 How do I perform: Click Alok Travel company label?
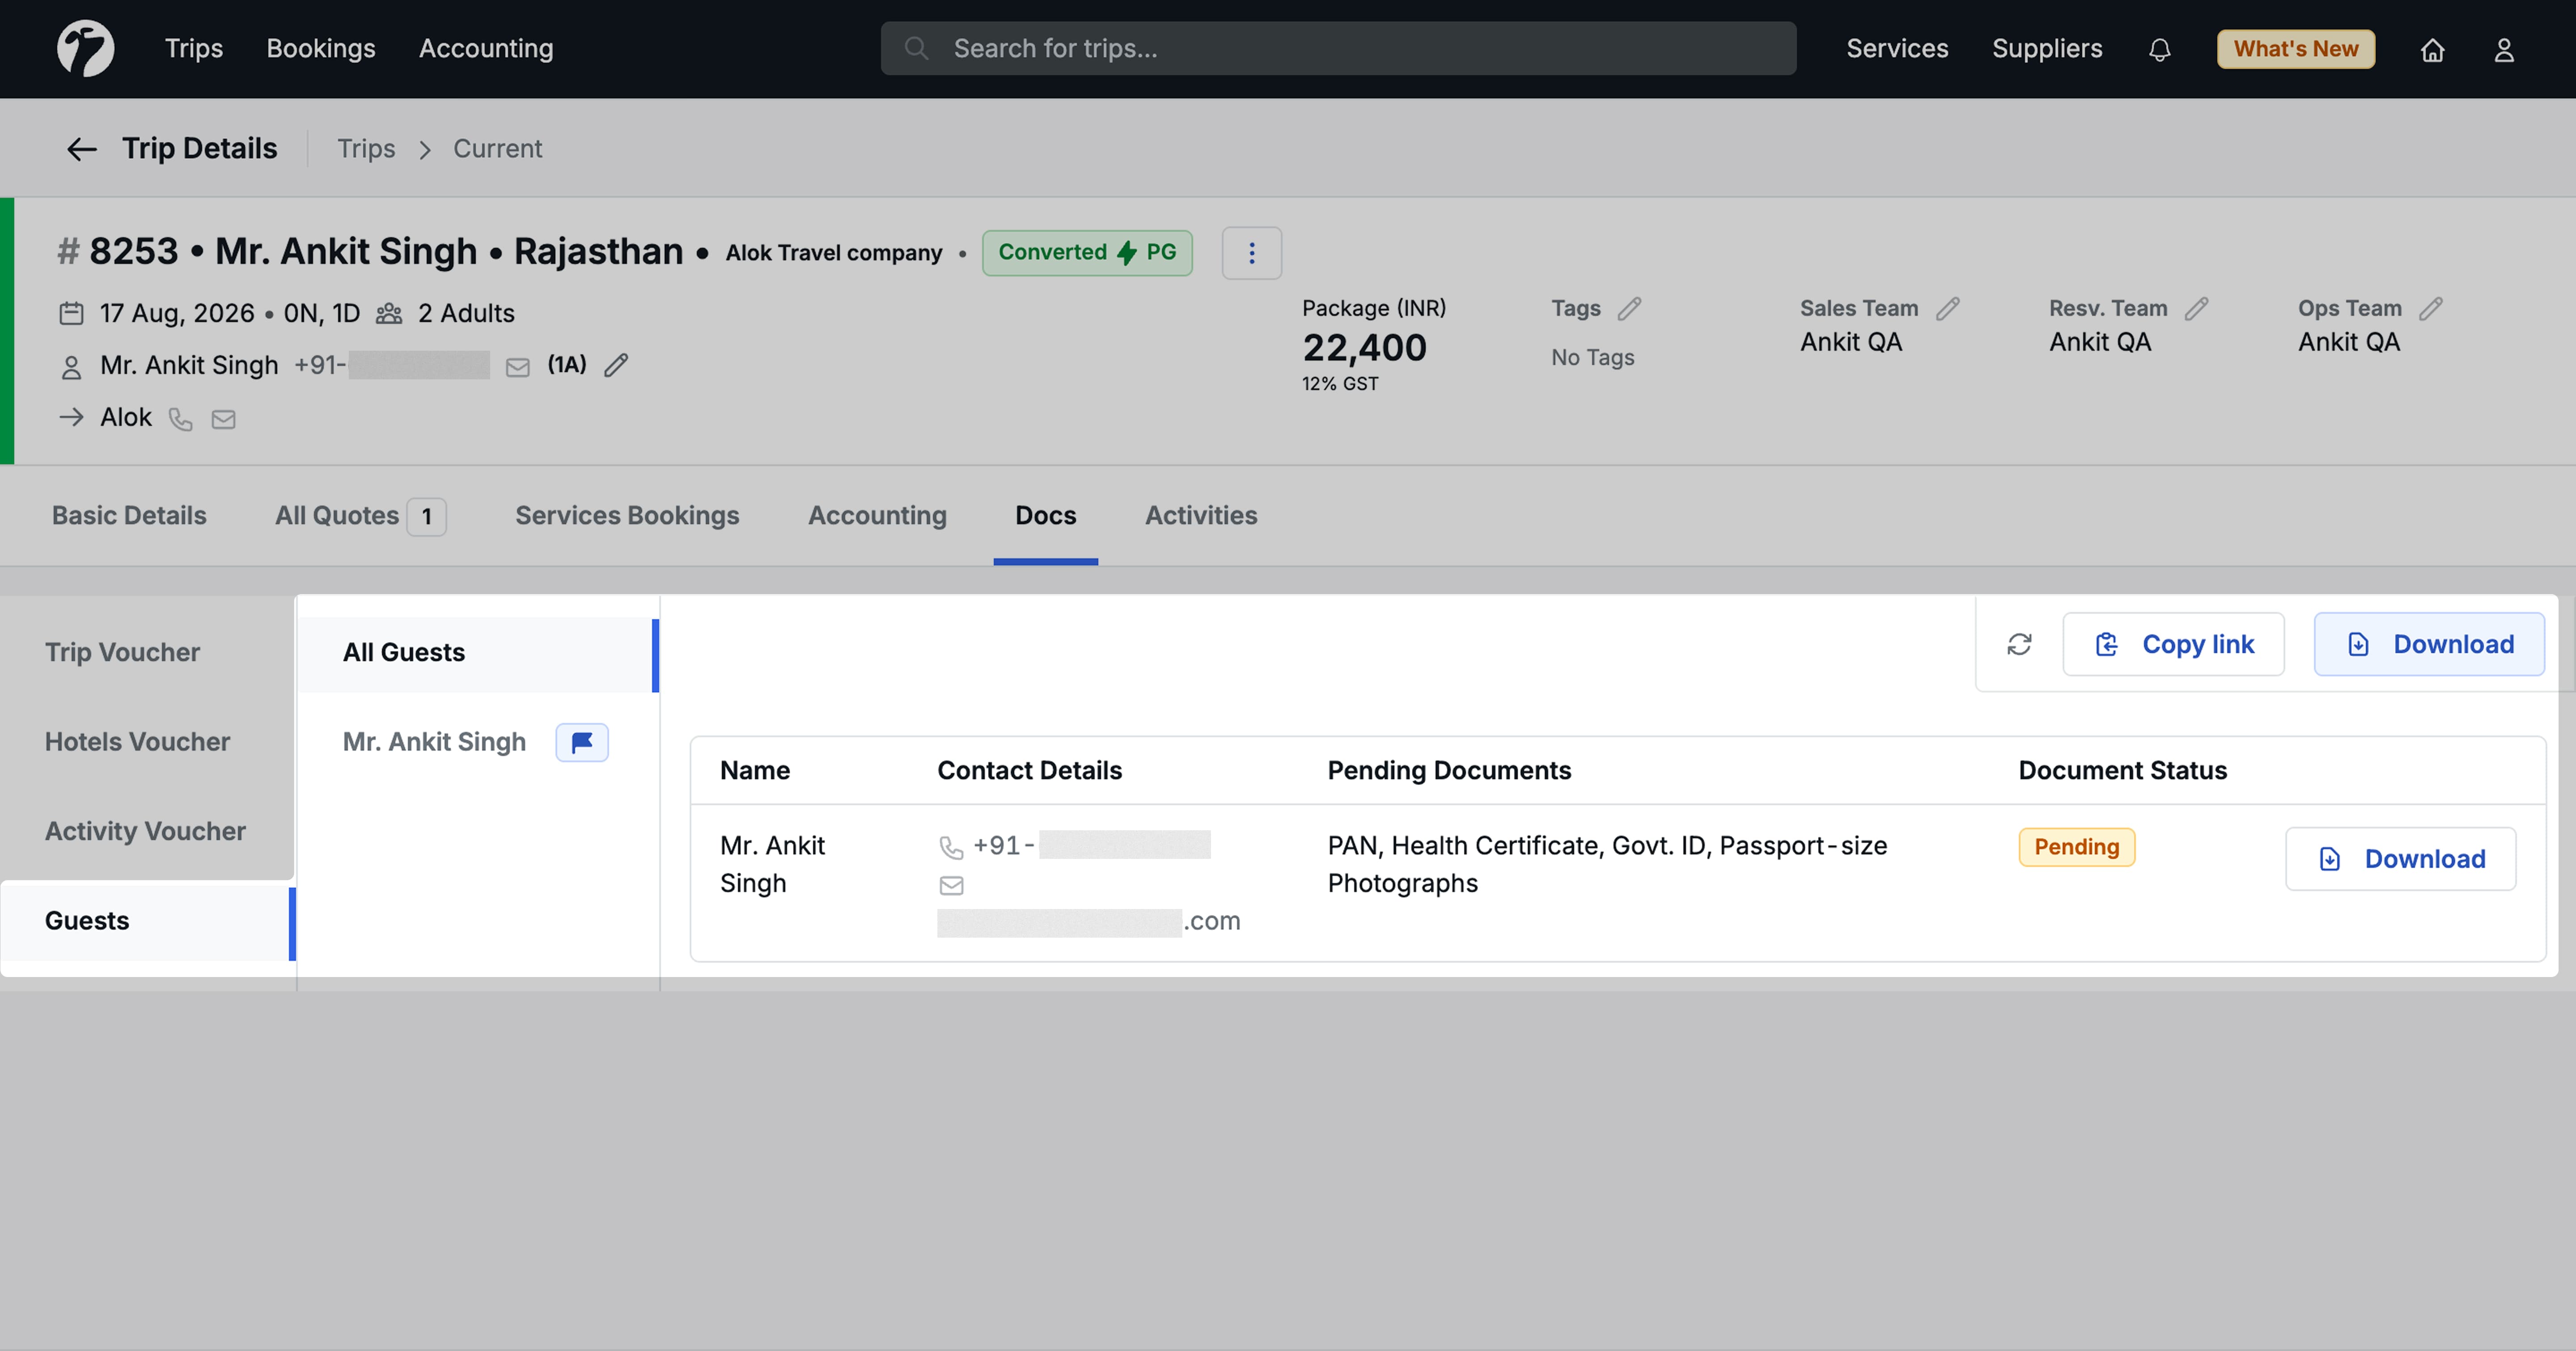click(x=834, y=253)
